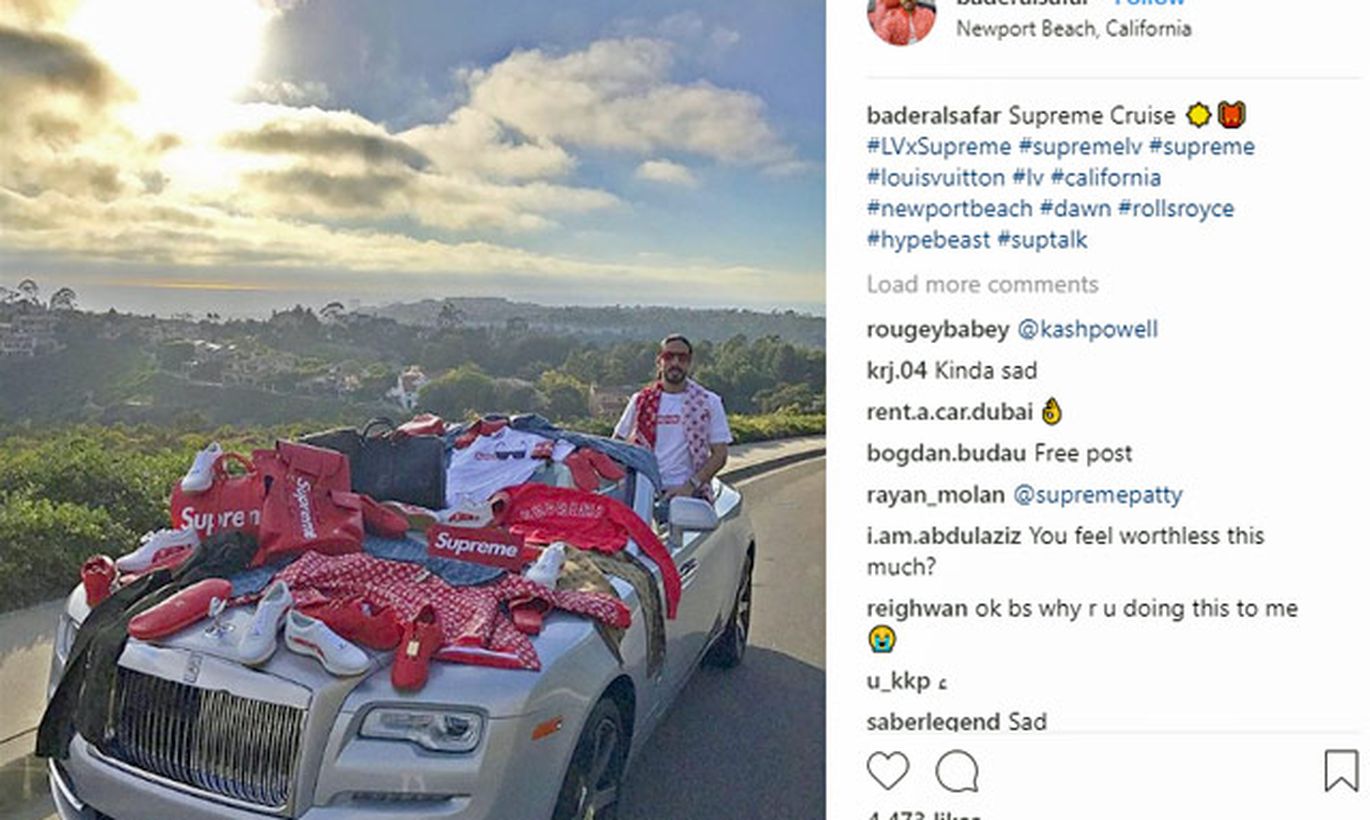Like the post with heart icon

888,771
